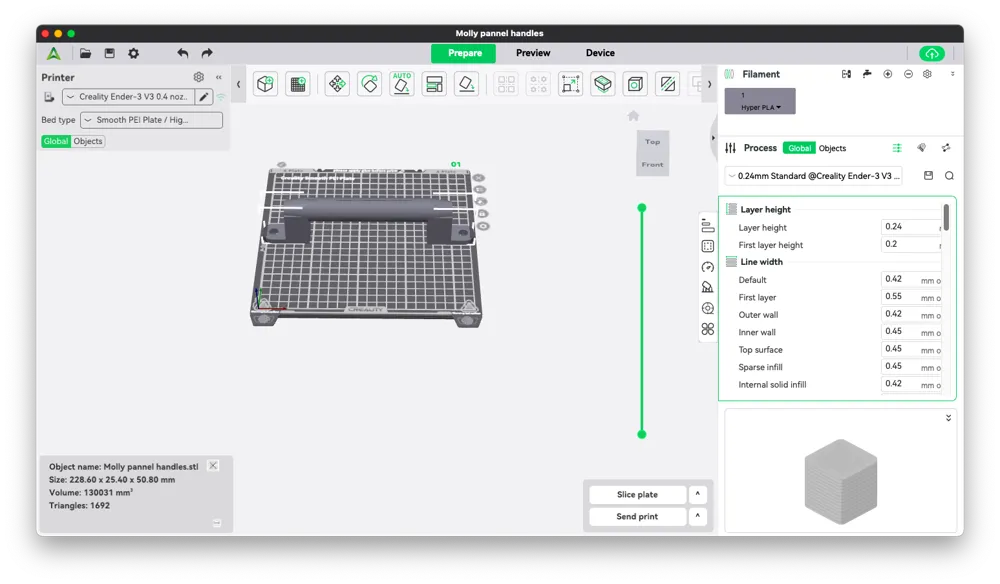Expand the Send print options arrow

coord(698,516)
